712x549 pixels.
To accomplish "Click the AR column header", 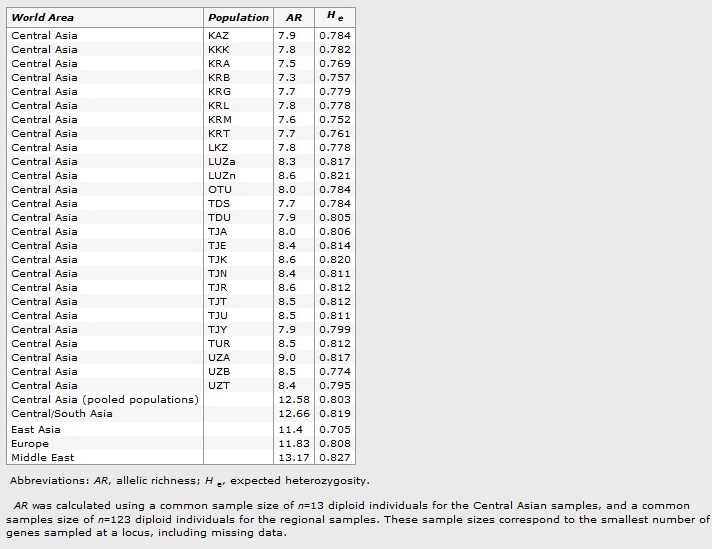I will 294,18.
